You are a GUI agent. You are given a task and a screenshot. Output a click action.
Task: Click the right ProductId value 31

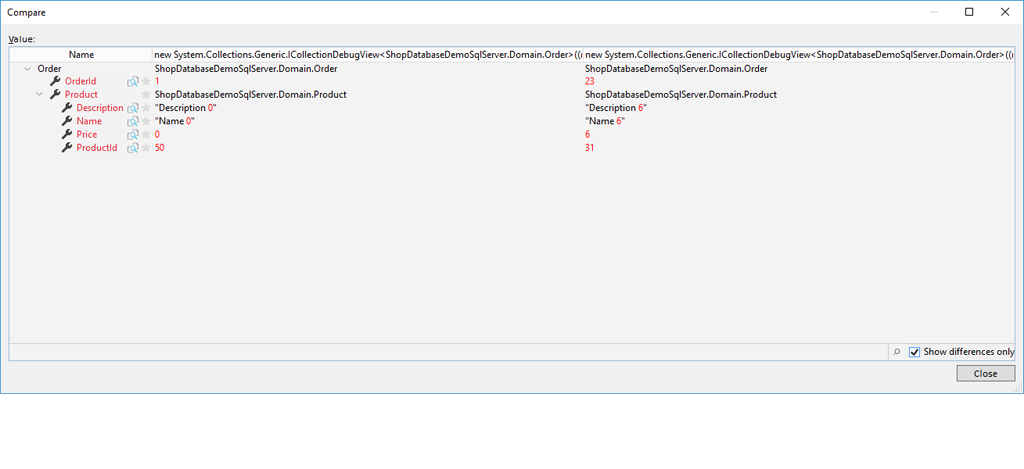pyautogui.click(x=590, y=148)
